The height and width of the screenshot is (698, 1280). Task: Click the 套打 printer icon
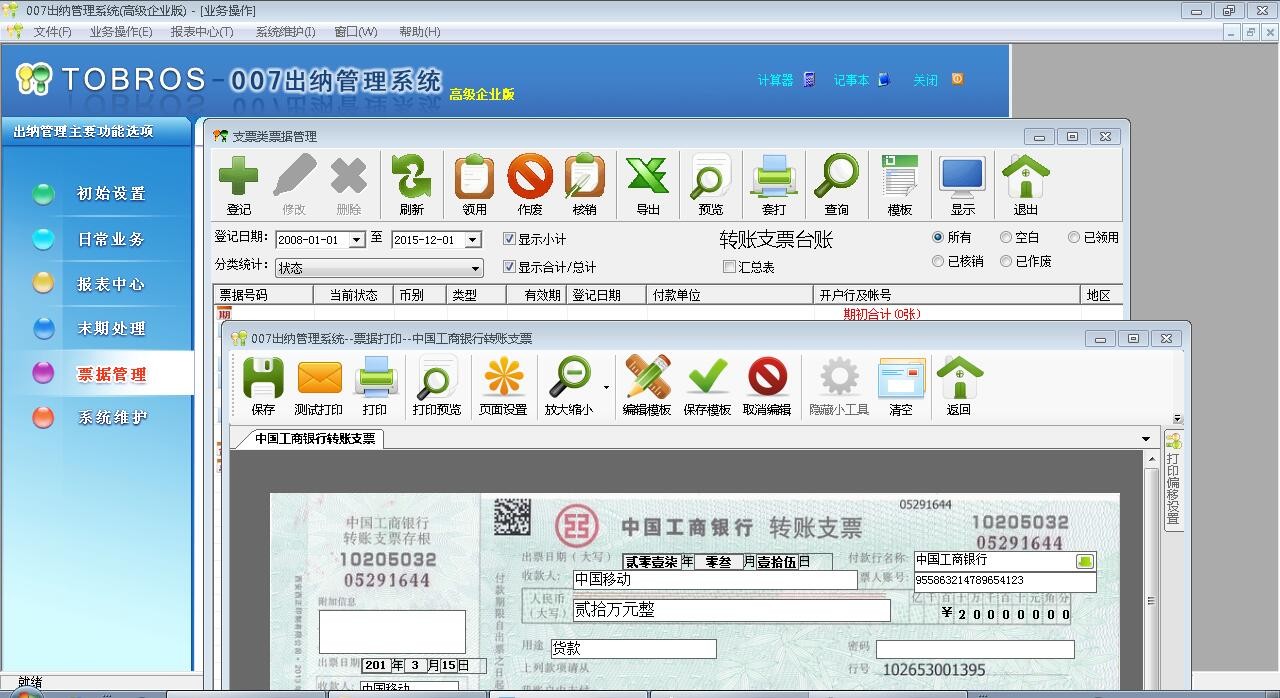[x=774, y=177]
